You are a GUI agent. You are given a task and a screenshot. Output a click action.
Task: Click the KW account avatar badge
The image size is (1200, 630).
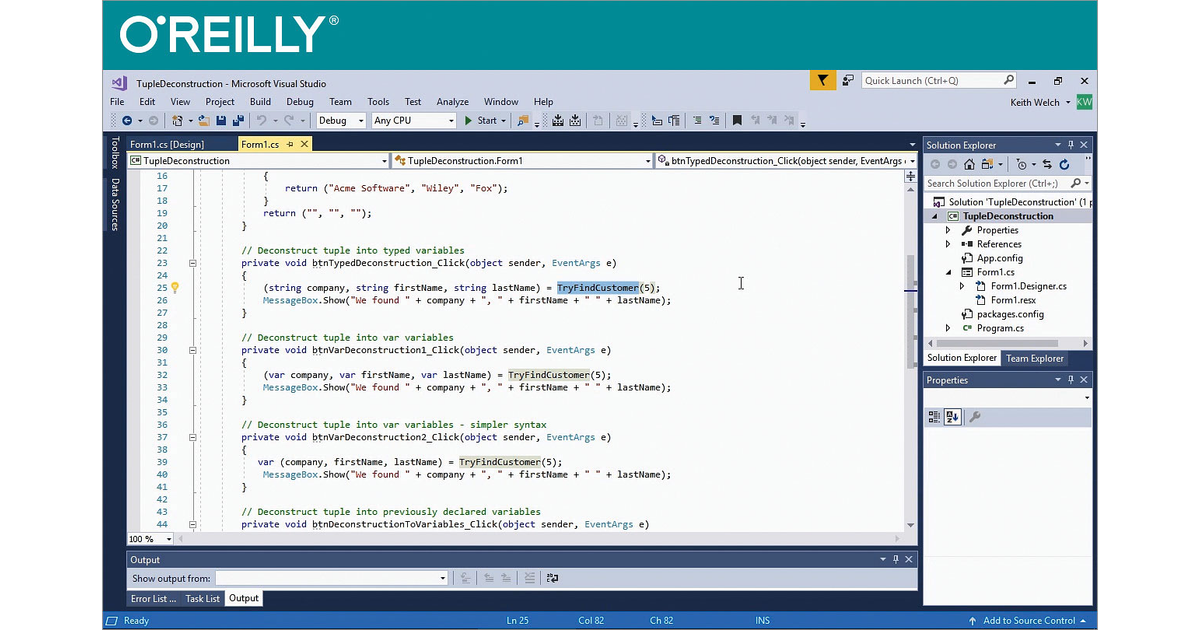pos(1085,102)
